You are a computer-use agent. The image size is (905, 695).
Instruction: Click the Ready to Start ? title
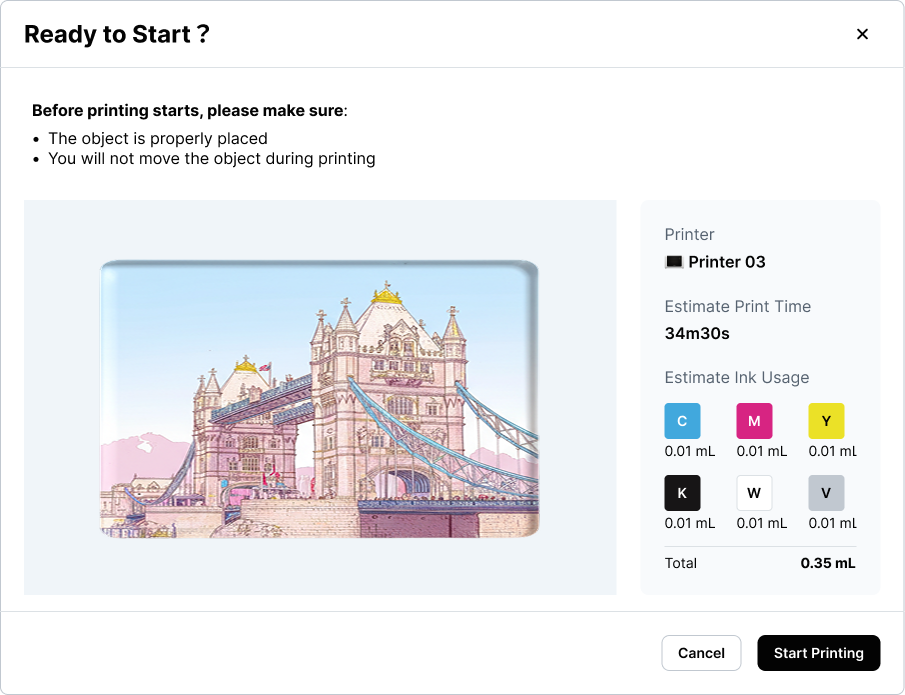[117, 34]
